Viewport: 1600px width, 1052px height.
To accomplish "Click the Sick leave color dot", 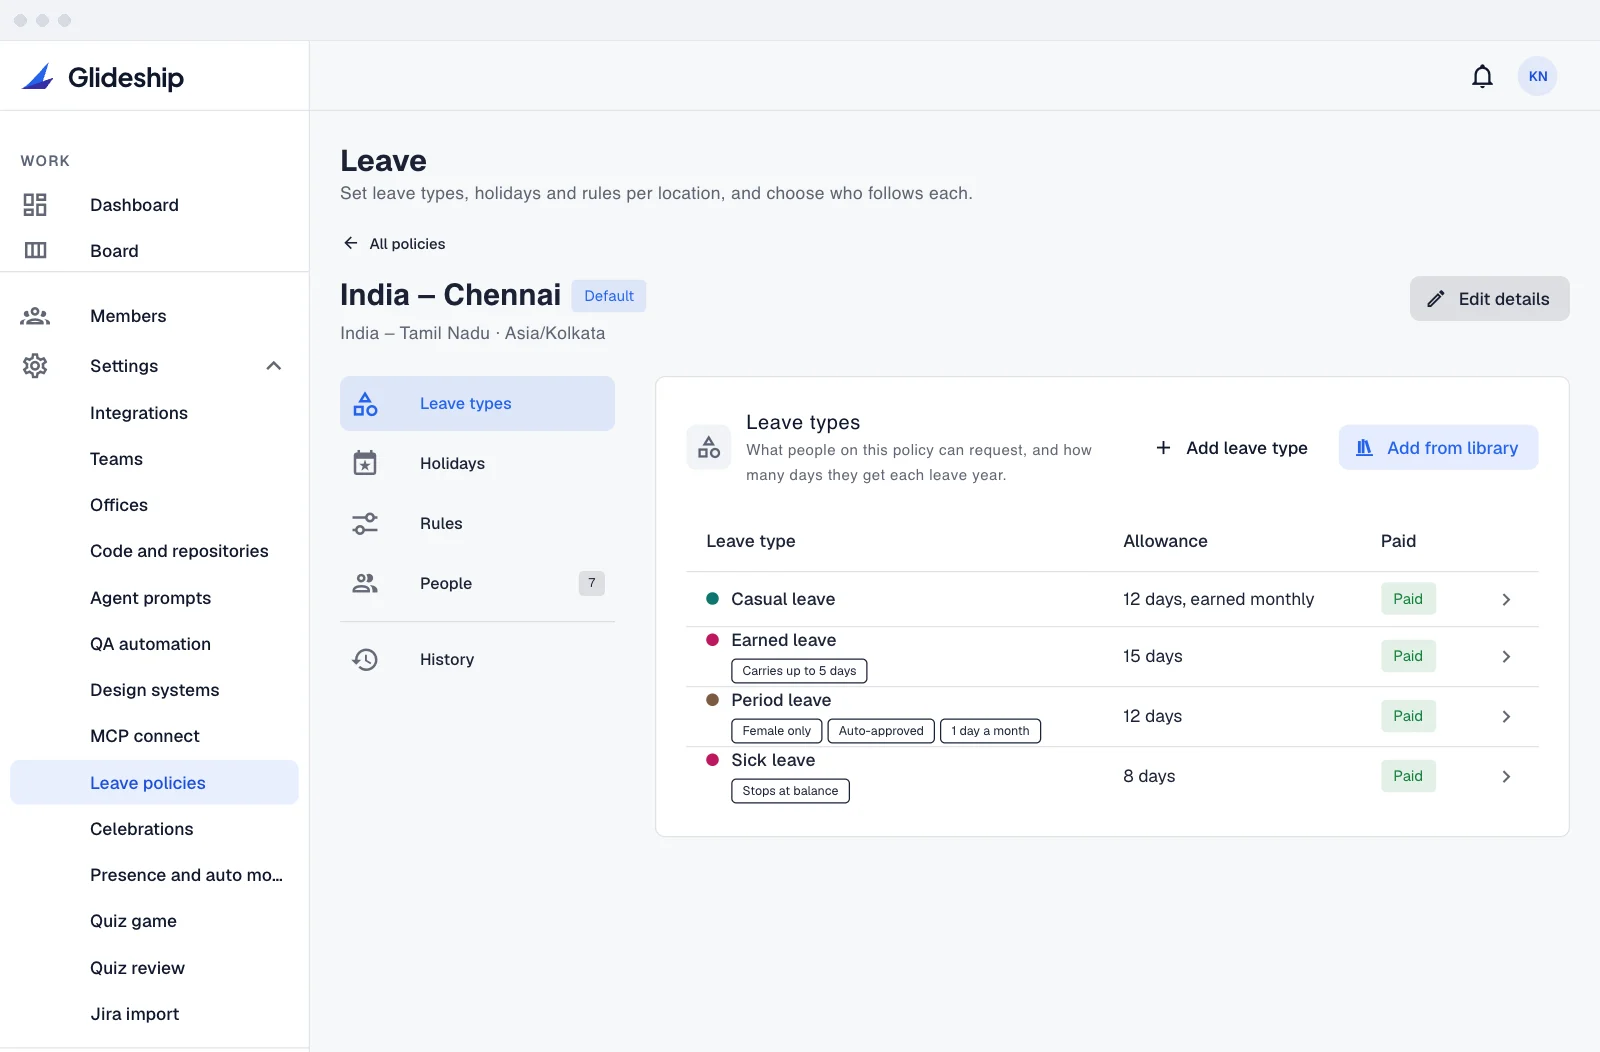I will (712, 760).
